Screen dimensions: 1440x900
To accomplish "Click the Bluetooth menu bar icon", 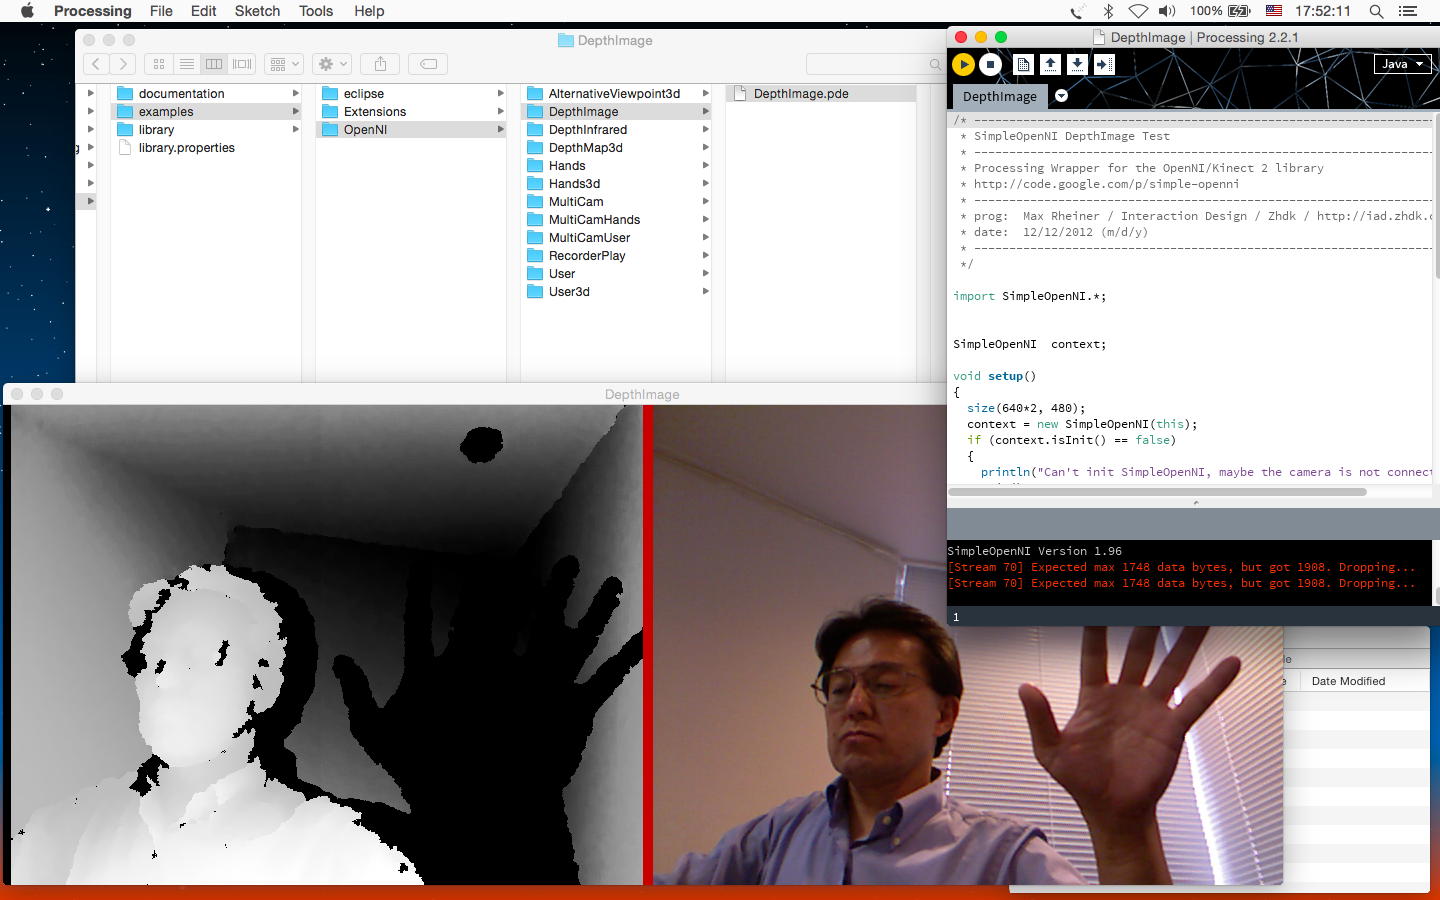I will click(1108, 11).
